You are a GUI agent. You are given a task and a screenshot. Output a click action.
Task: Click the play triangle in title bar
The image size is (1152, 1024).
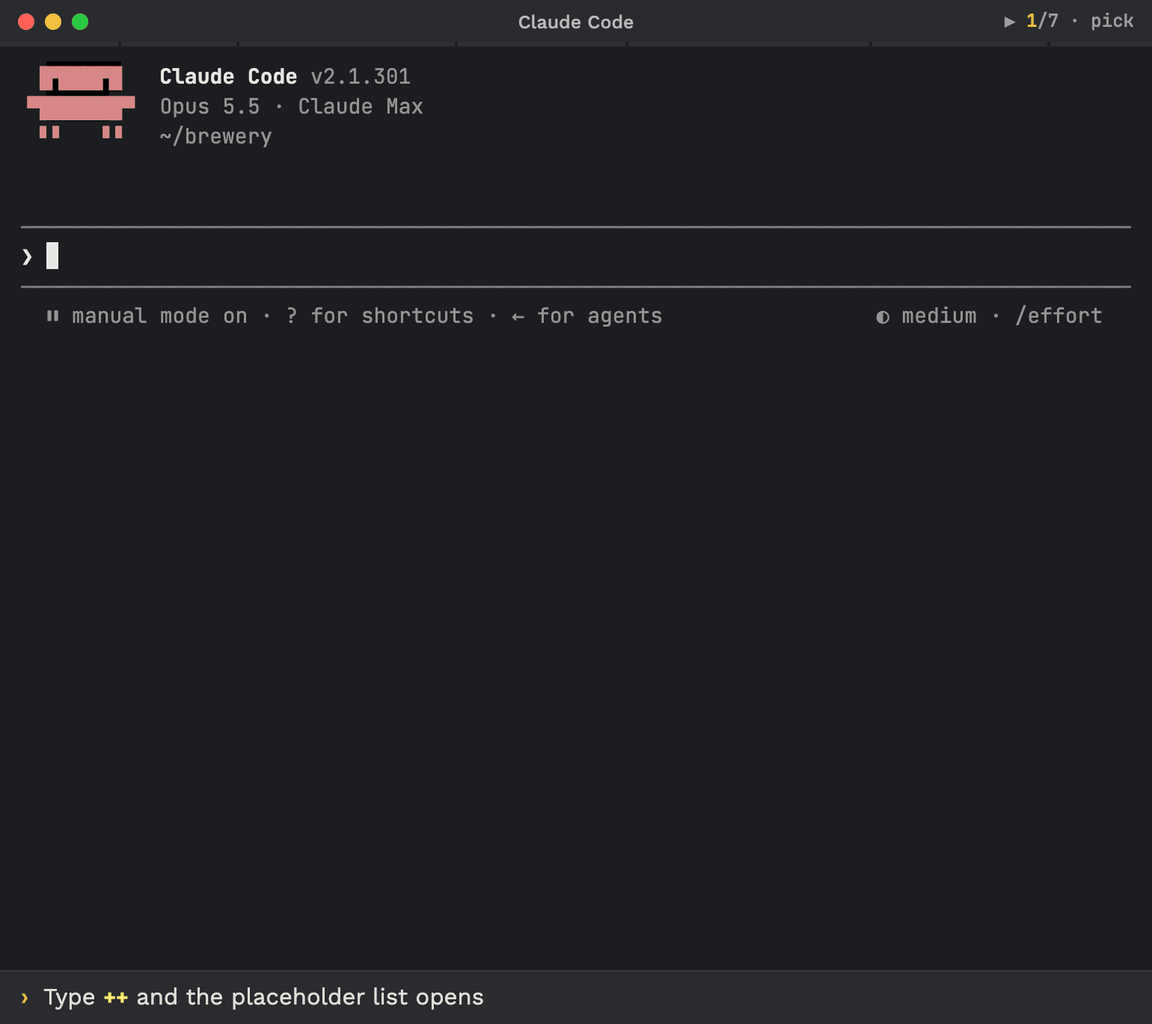pos(1009,22)
